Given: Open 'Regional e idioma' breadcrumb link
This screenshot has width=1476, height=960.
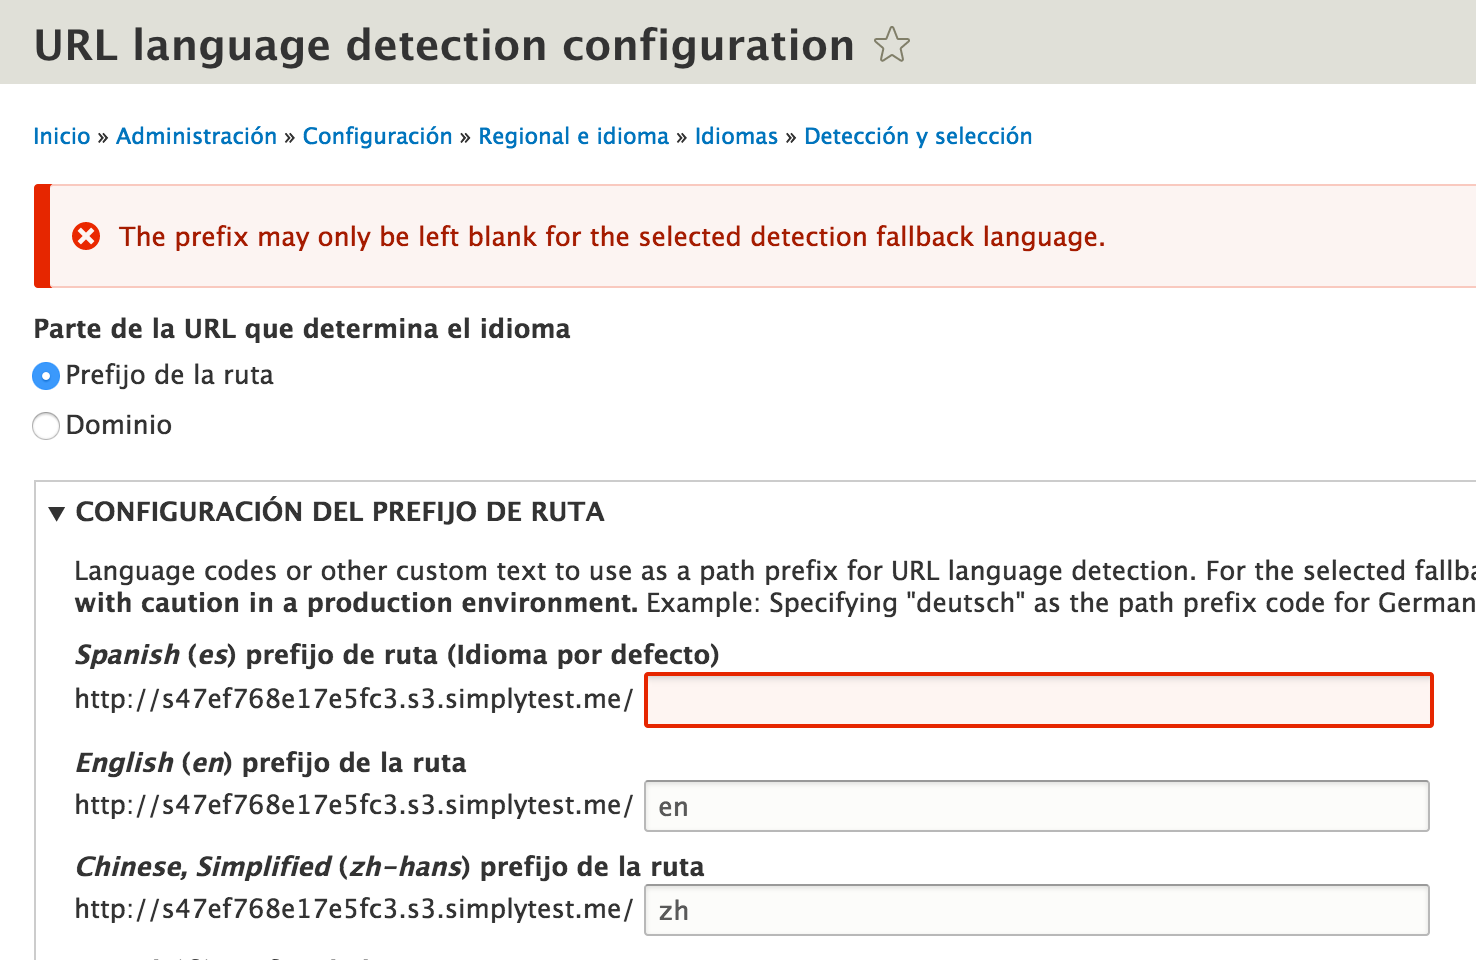Looking at the screenshot, I should tap(573, 135).
